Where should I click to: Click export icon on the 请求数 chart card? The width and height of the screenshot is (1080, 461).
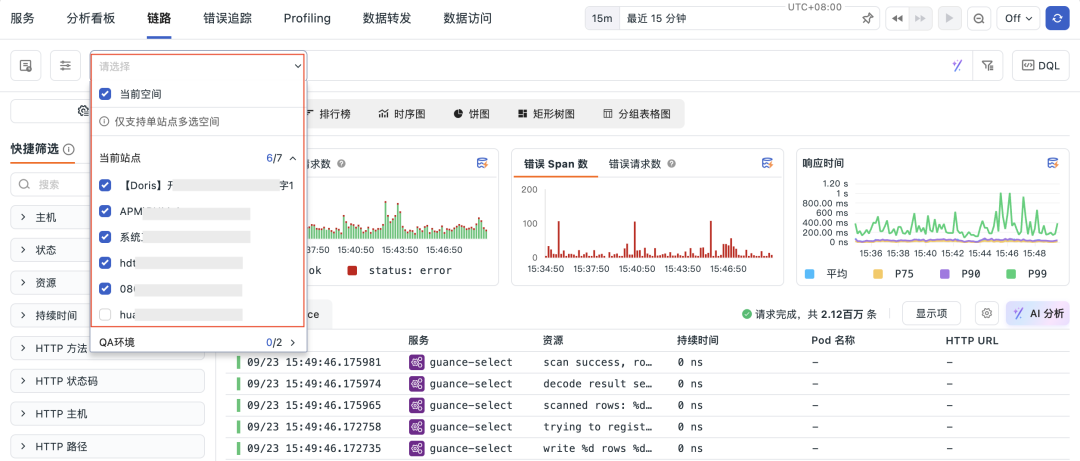483,164
